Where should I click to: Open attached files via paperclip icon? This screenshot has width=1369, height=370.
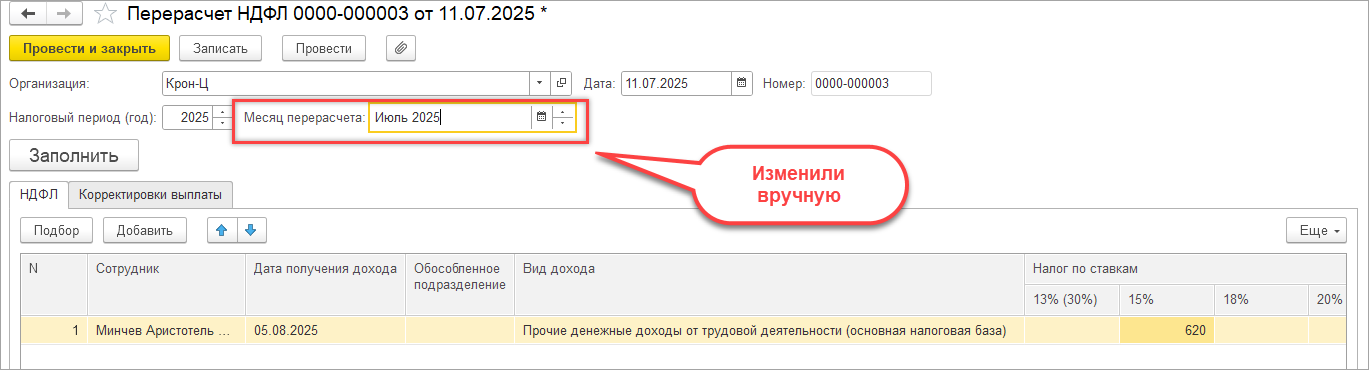point(399,47)
